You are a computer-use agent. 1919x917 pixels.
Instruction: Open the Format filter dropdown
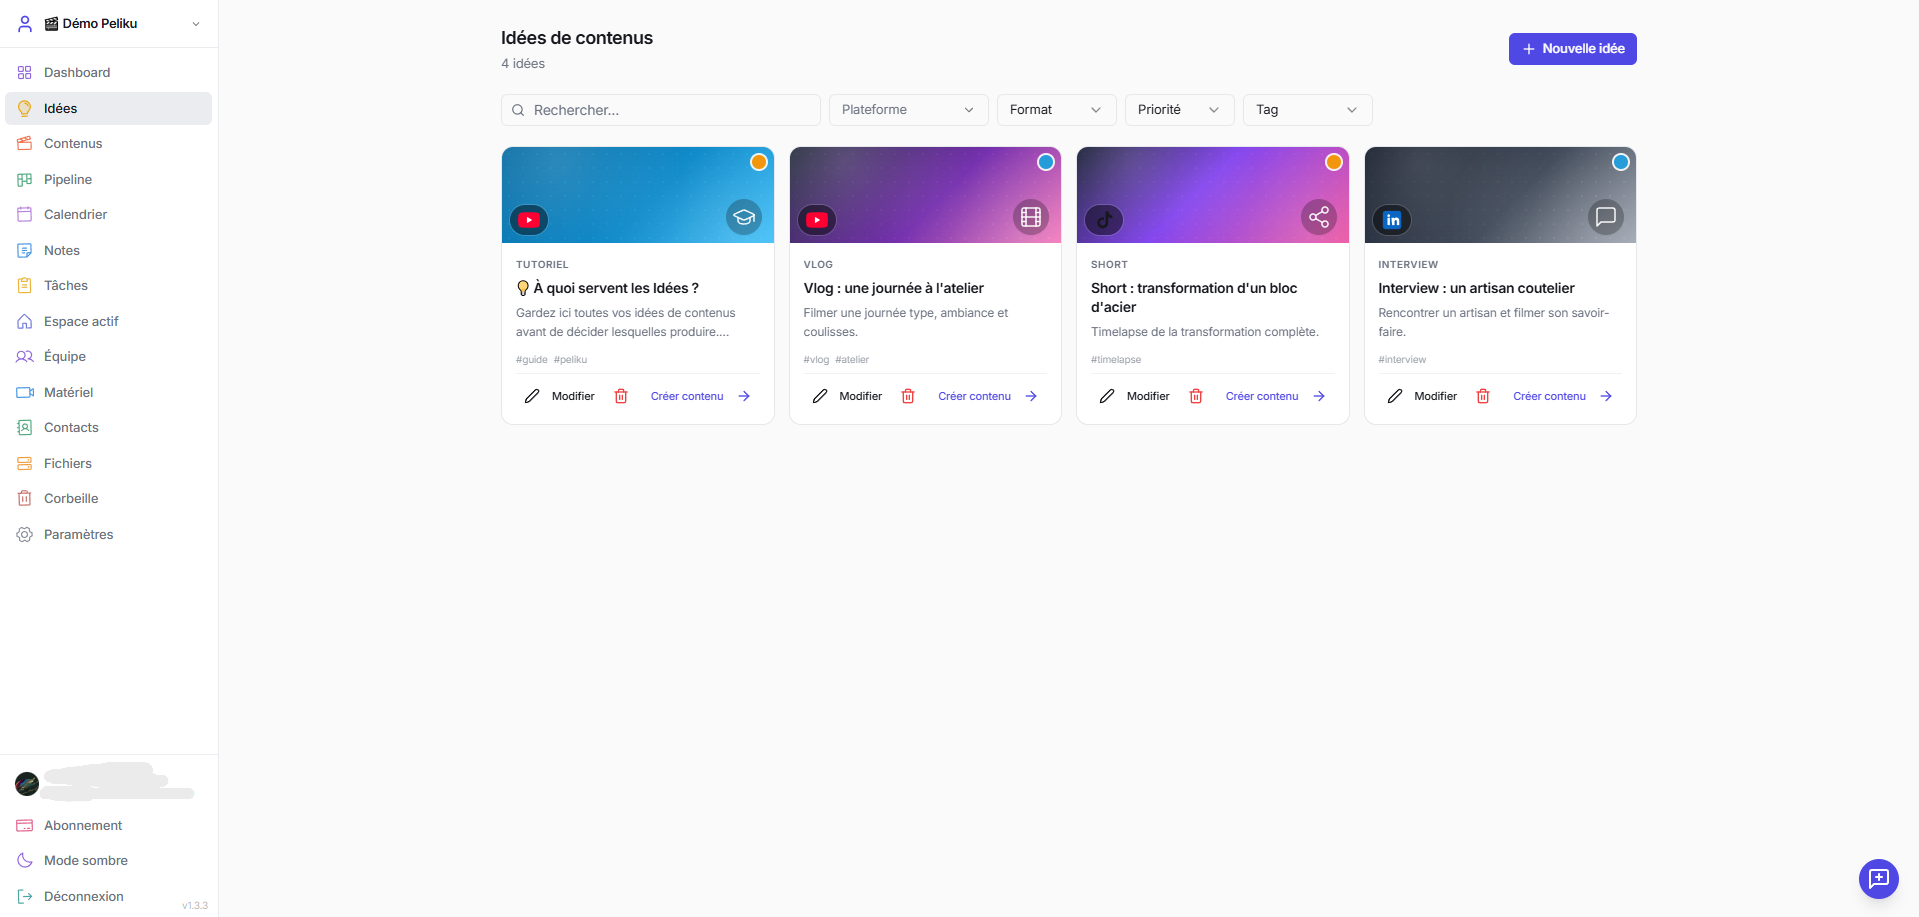(x=1056, y=110)
